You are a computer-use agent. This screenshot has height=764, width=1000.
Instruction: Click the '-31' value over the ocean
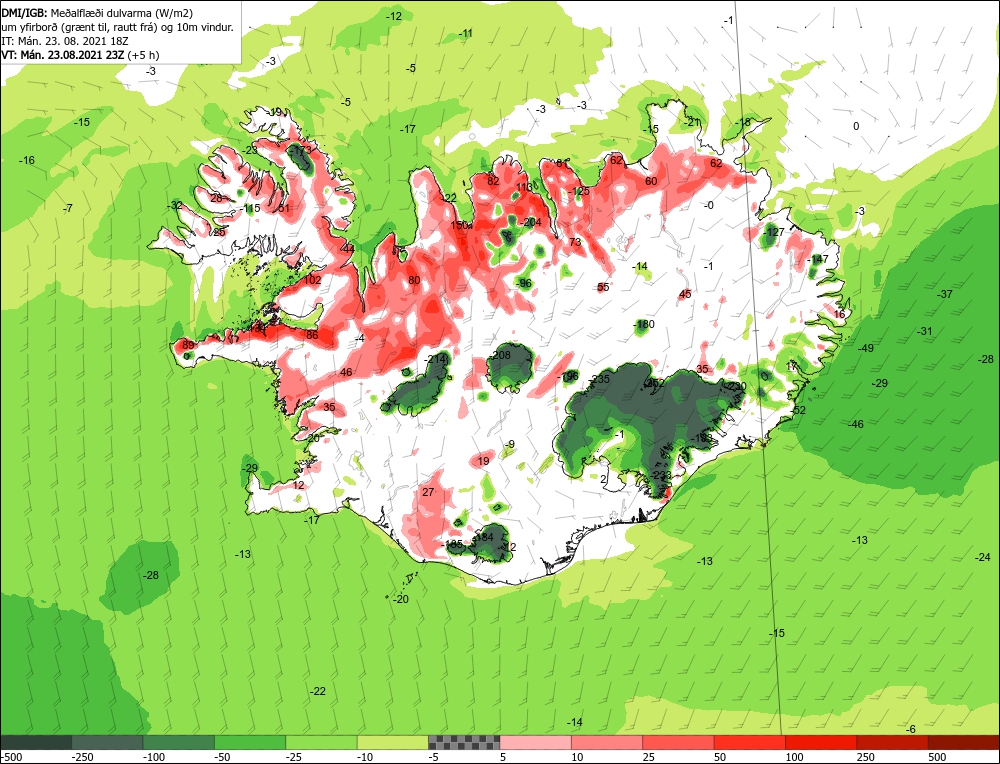(925, 331)
